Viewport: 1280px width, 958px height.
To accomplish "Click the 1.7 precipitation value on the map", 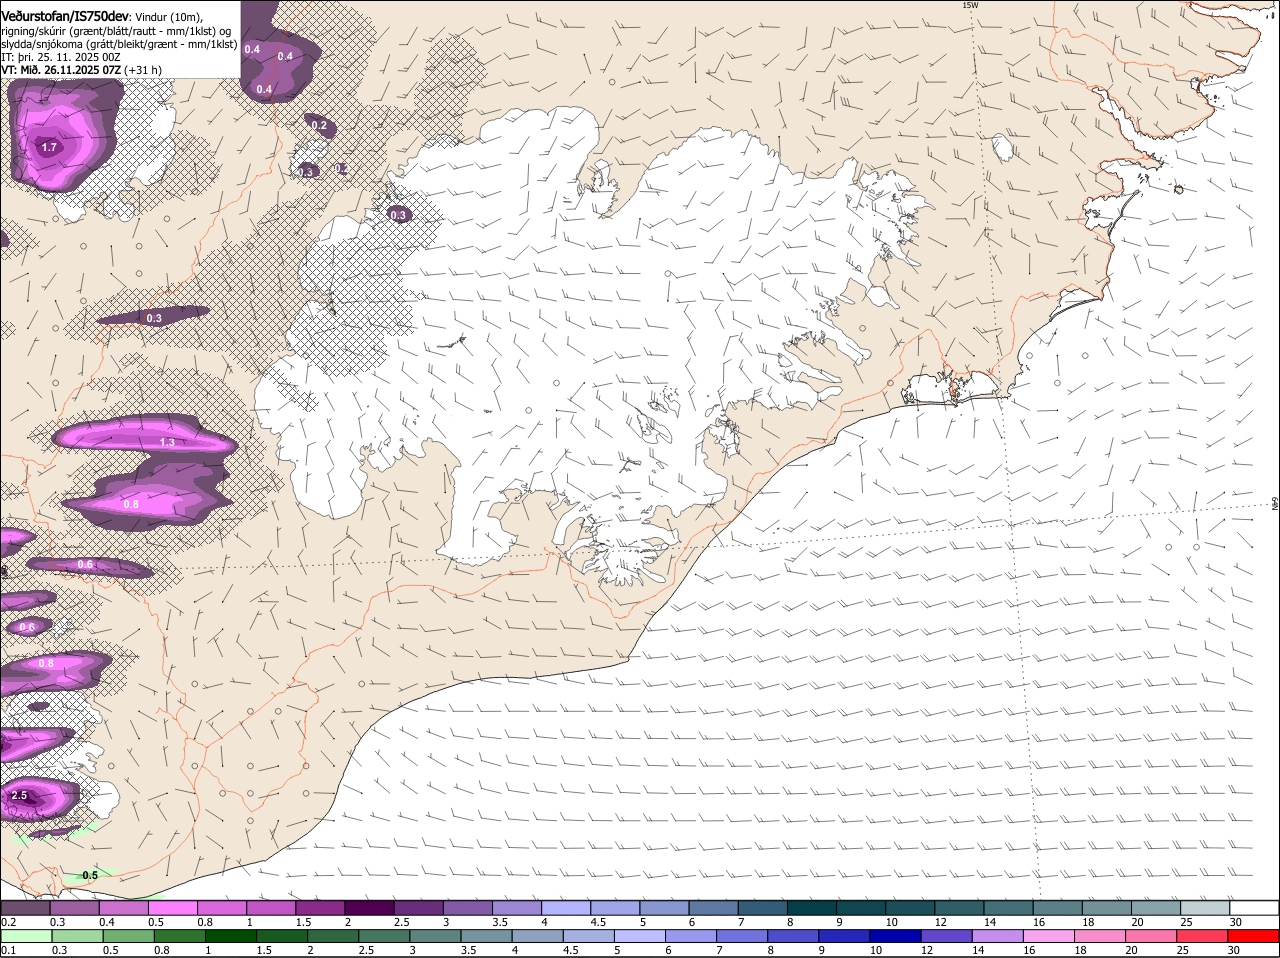I will [49, 147].
